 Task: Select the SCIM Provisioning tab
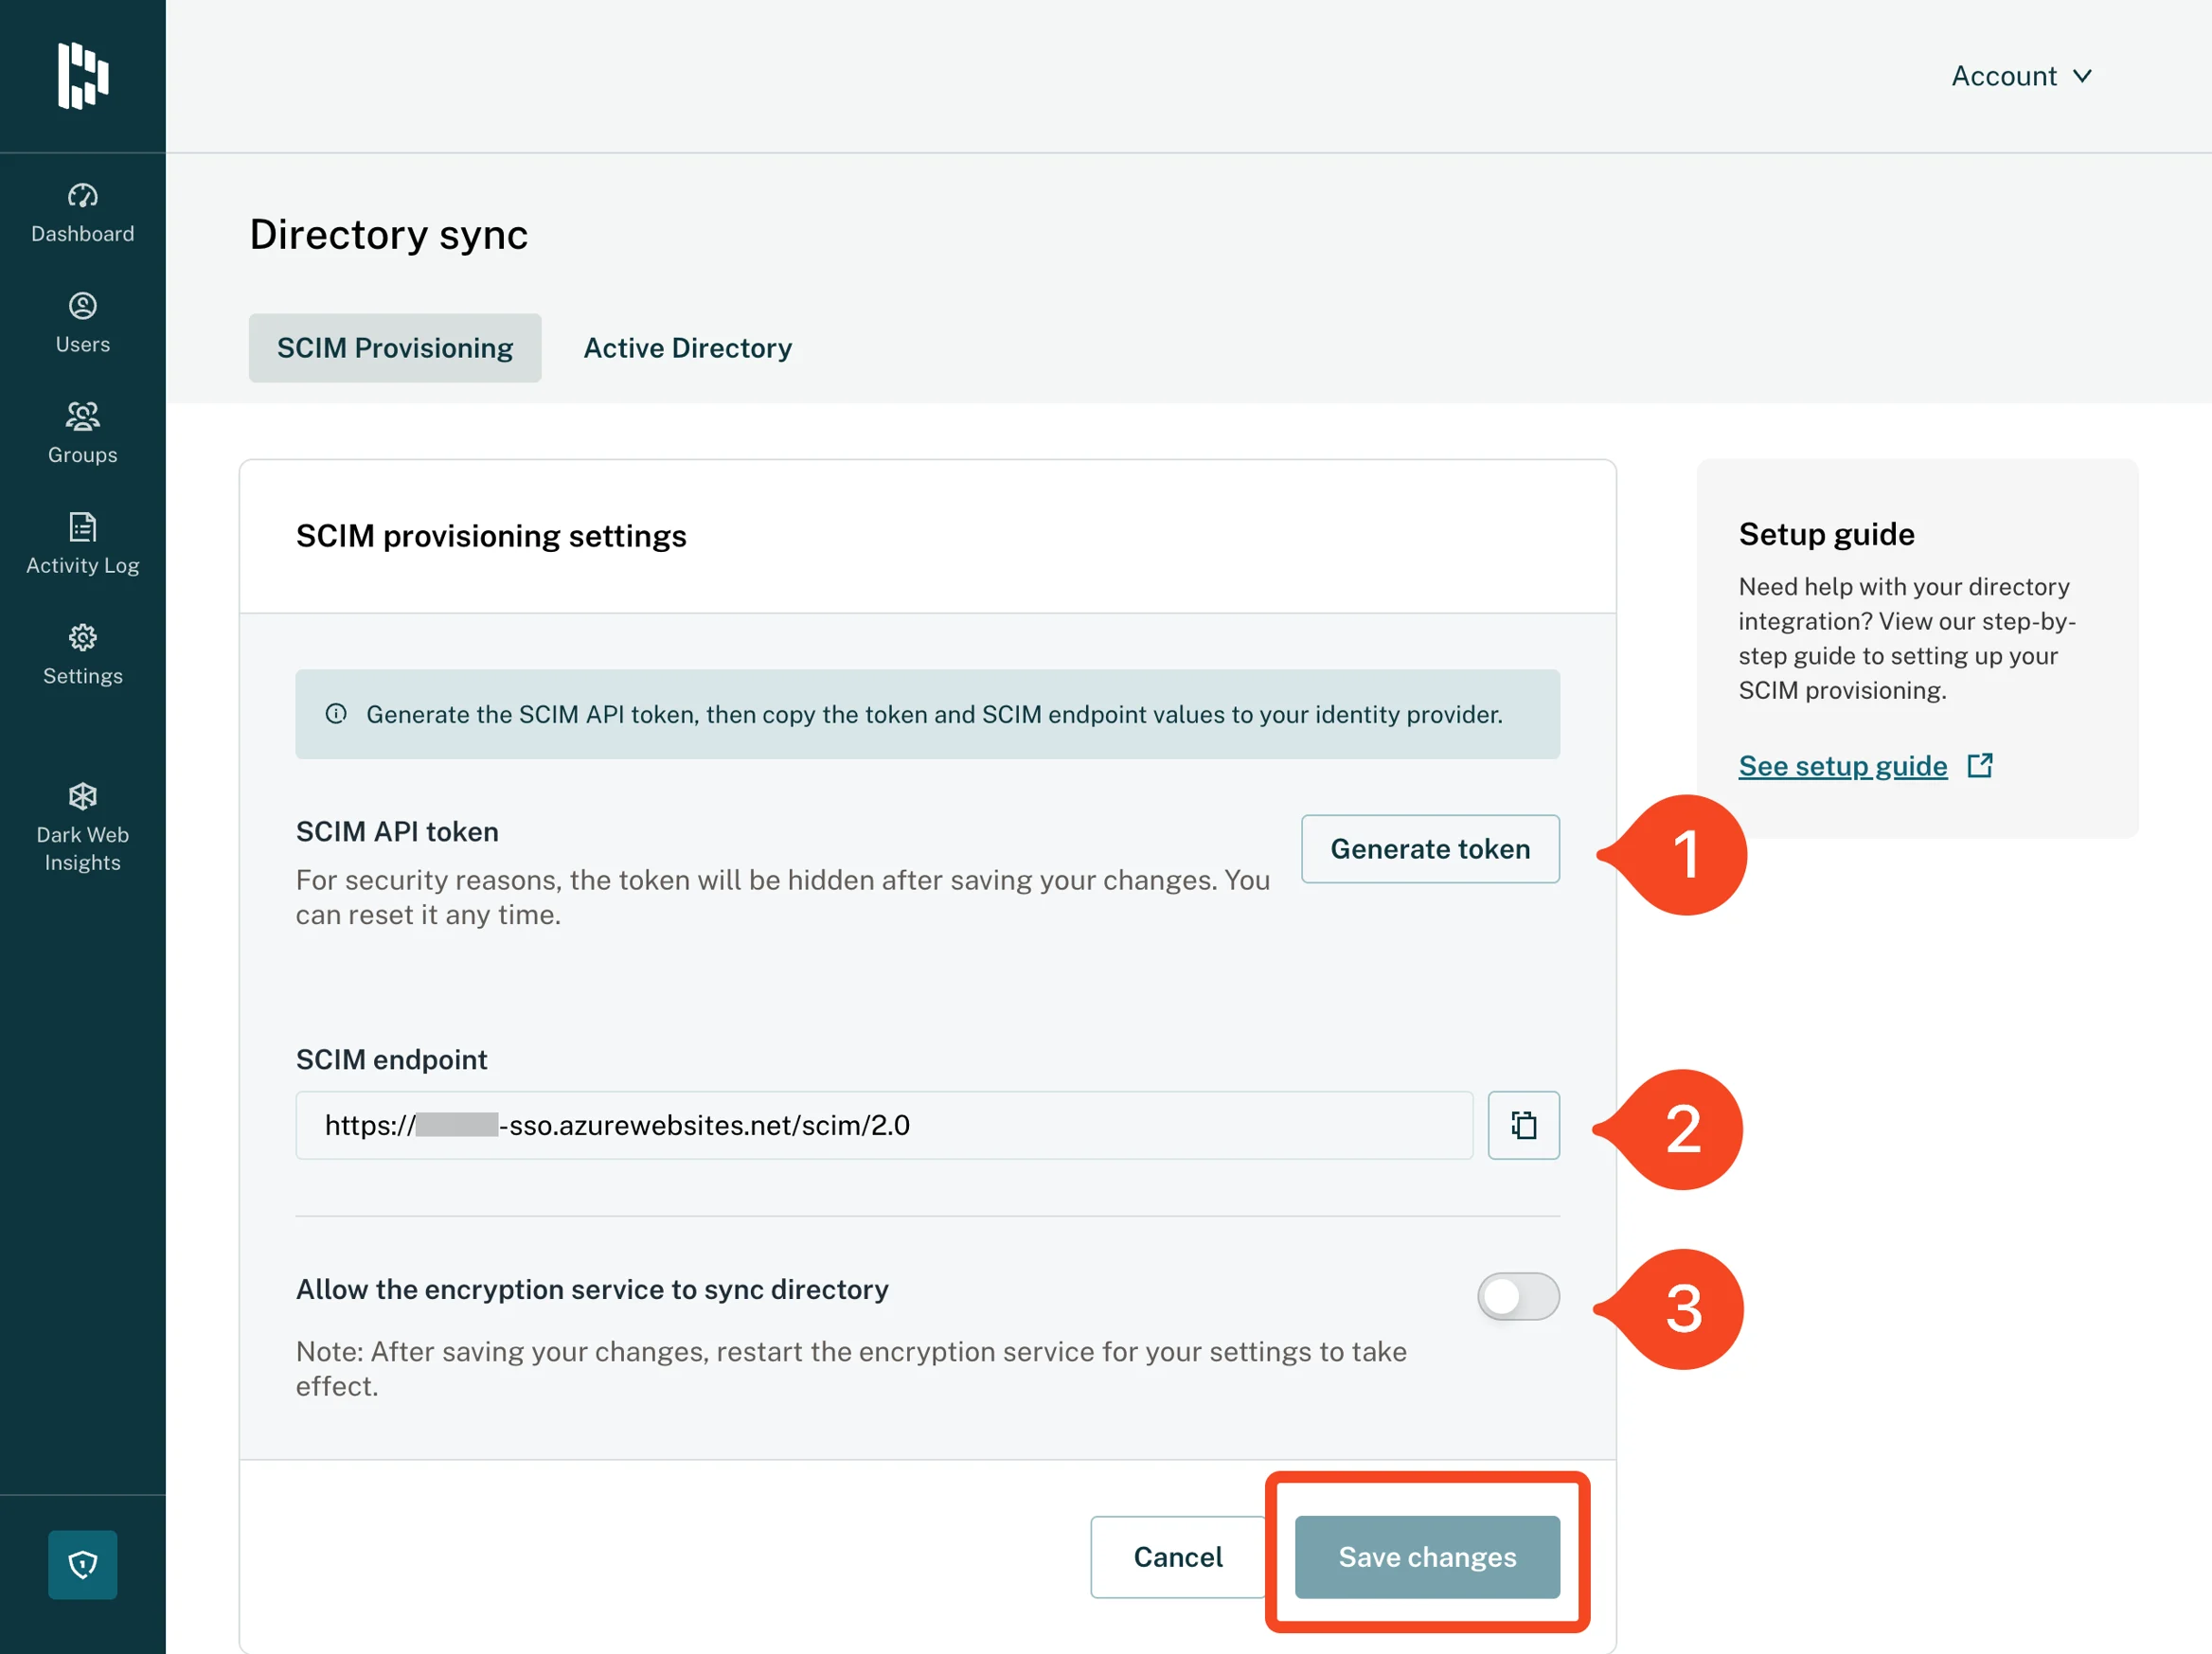[x=395, y=348]
